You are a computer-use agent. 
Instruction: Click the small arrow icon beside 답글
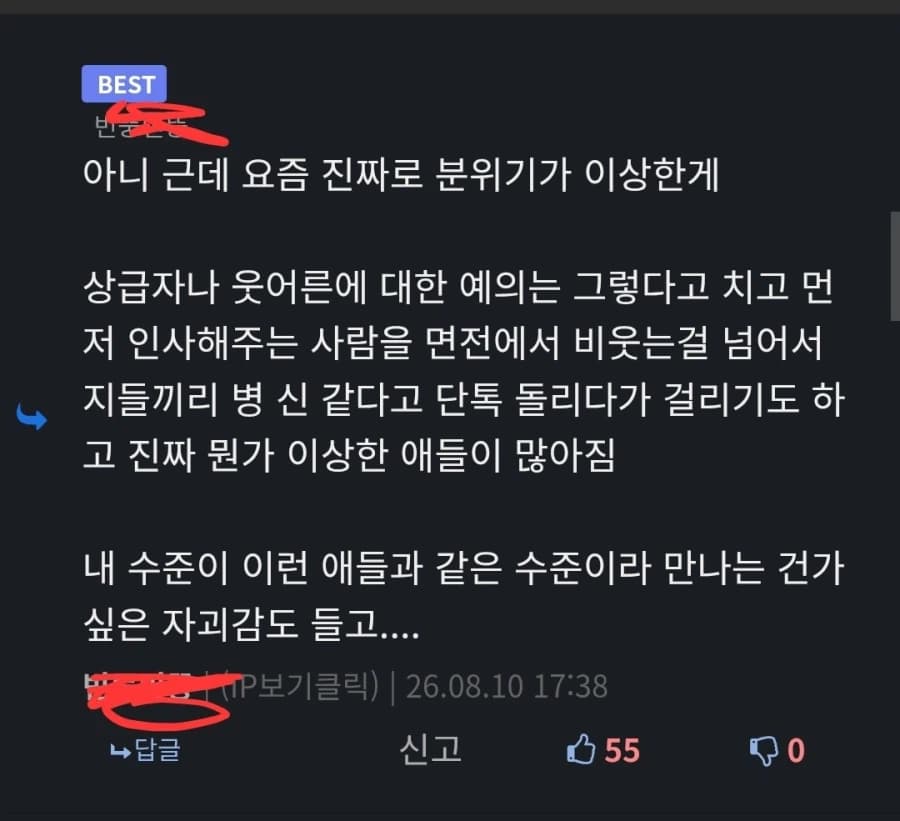(120, 751)
